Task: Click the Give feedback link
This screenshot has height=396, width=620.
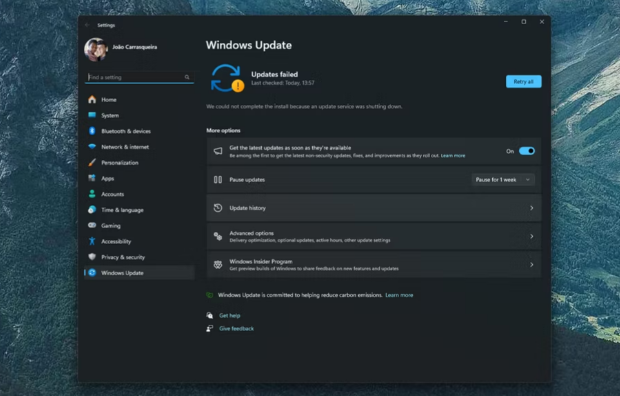Action: [x=236, y=328]
